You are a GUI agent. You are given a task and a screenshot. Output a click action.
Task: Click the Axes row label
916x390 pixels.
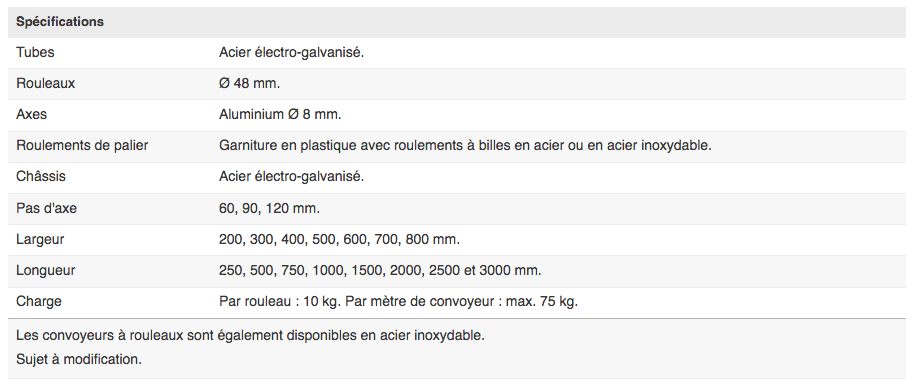[32, 115]
